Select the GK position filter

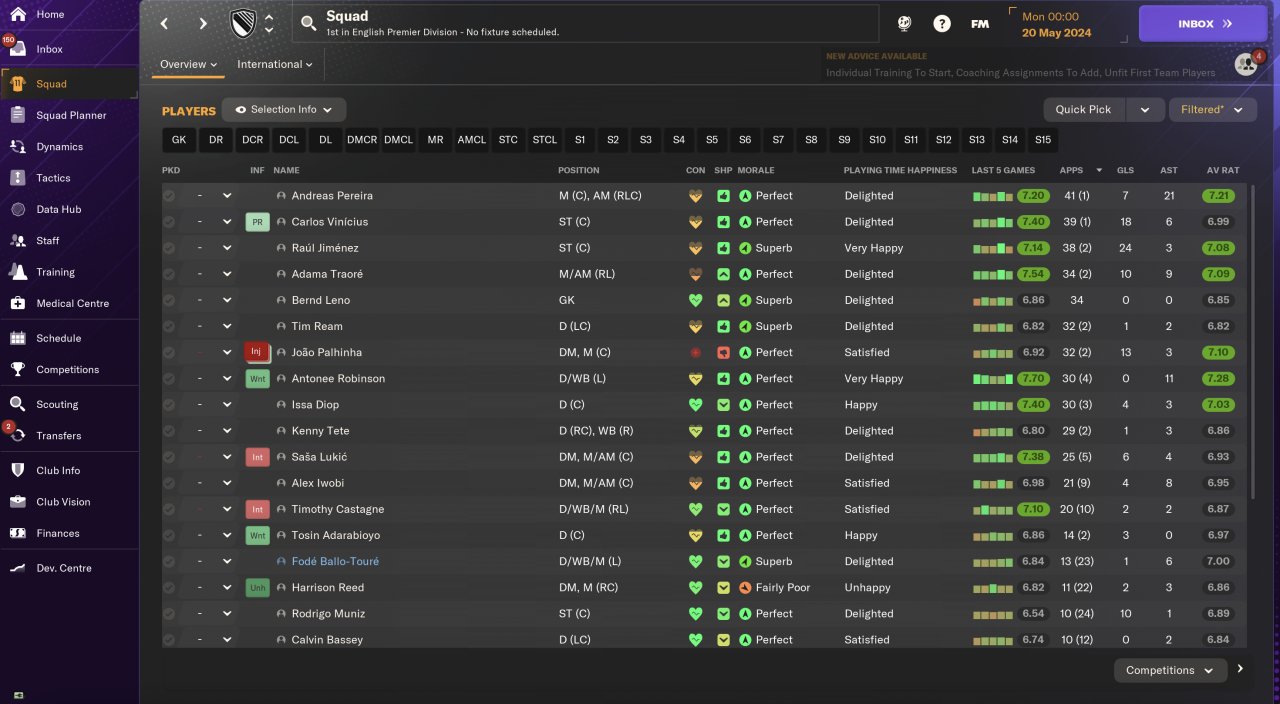tap(179, 140)
